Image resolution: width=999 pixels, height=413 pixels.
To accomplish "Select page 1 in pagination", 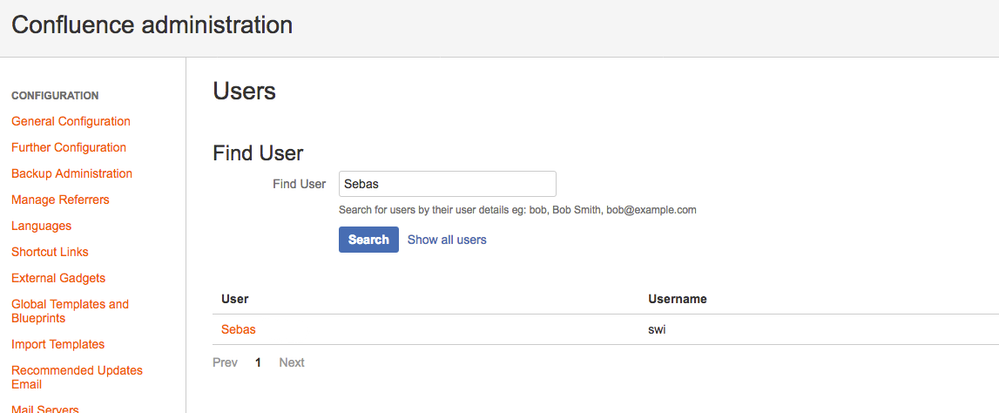I will pyautogui.click(x=258, y=363).
